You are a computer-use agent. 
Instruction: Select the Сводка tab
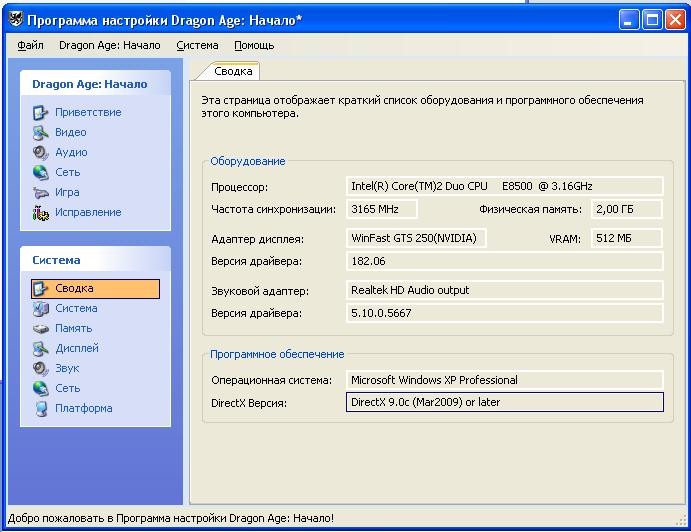[x=233, y=71]
